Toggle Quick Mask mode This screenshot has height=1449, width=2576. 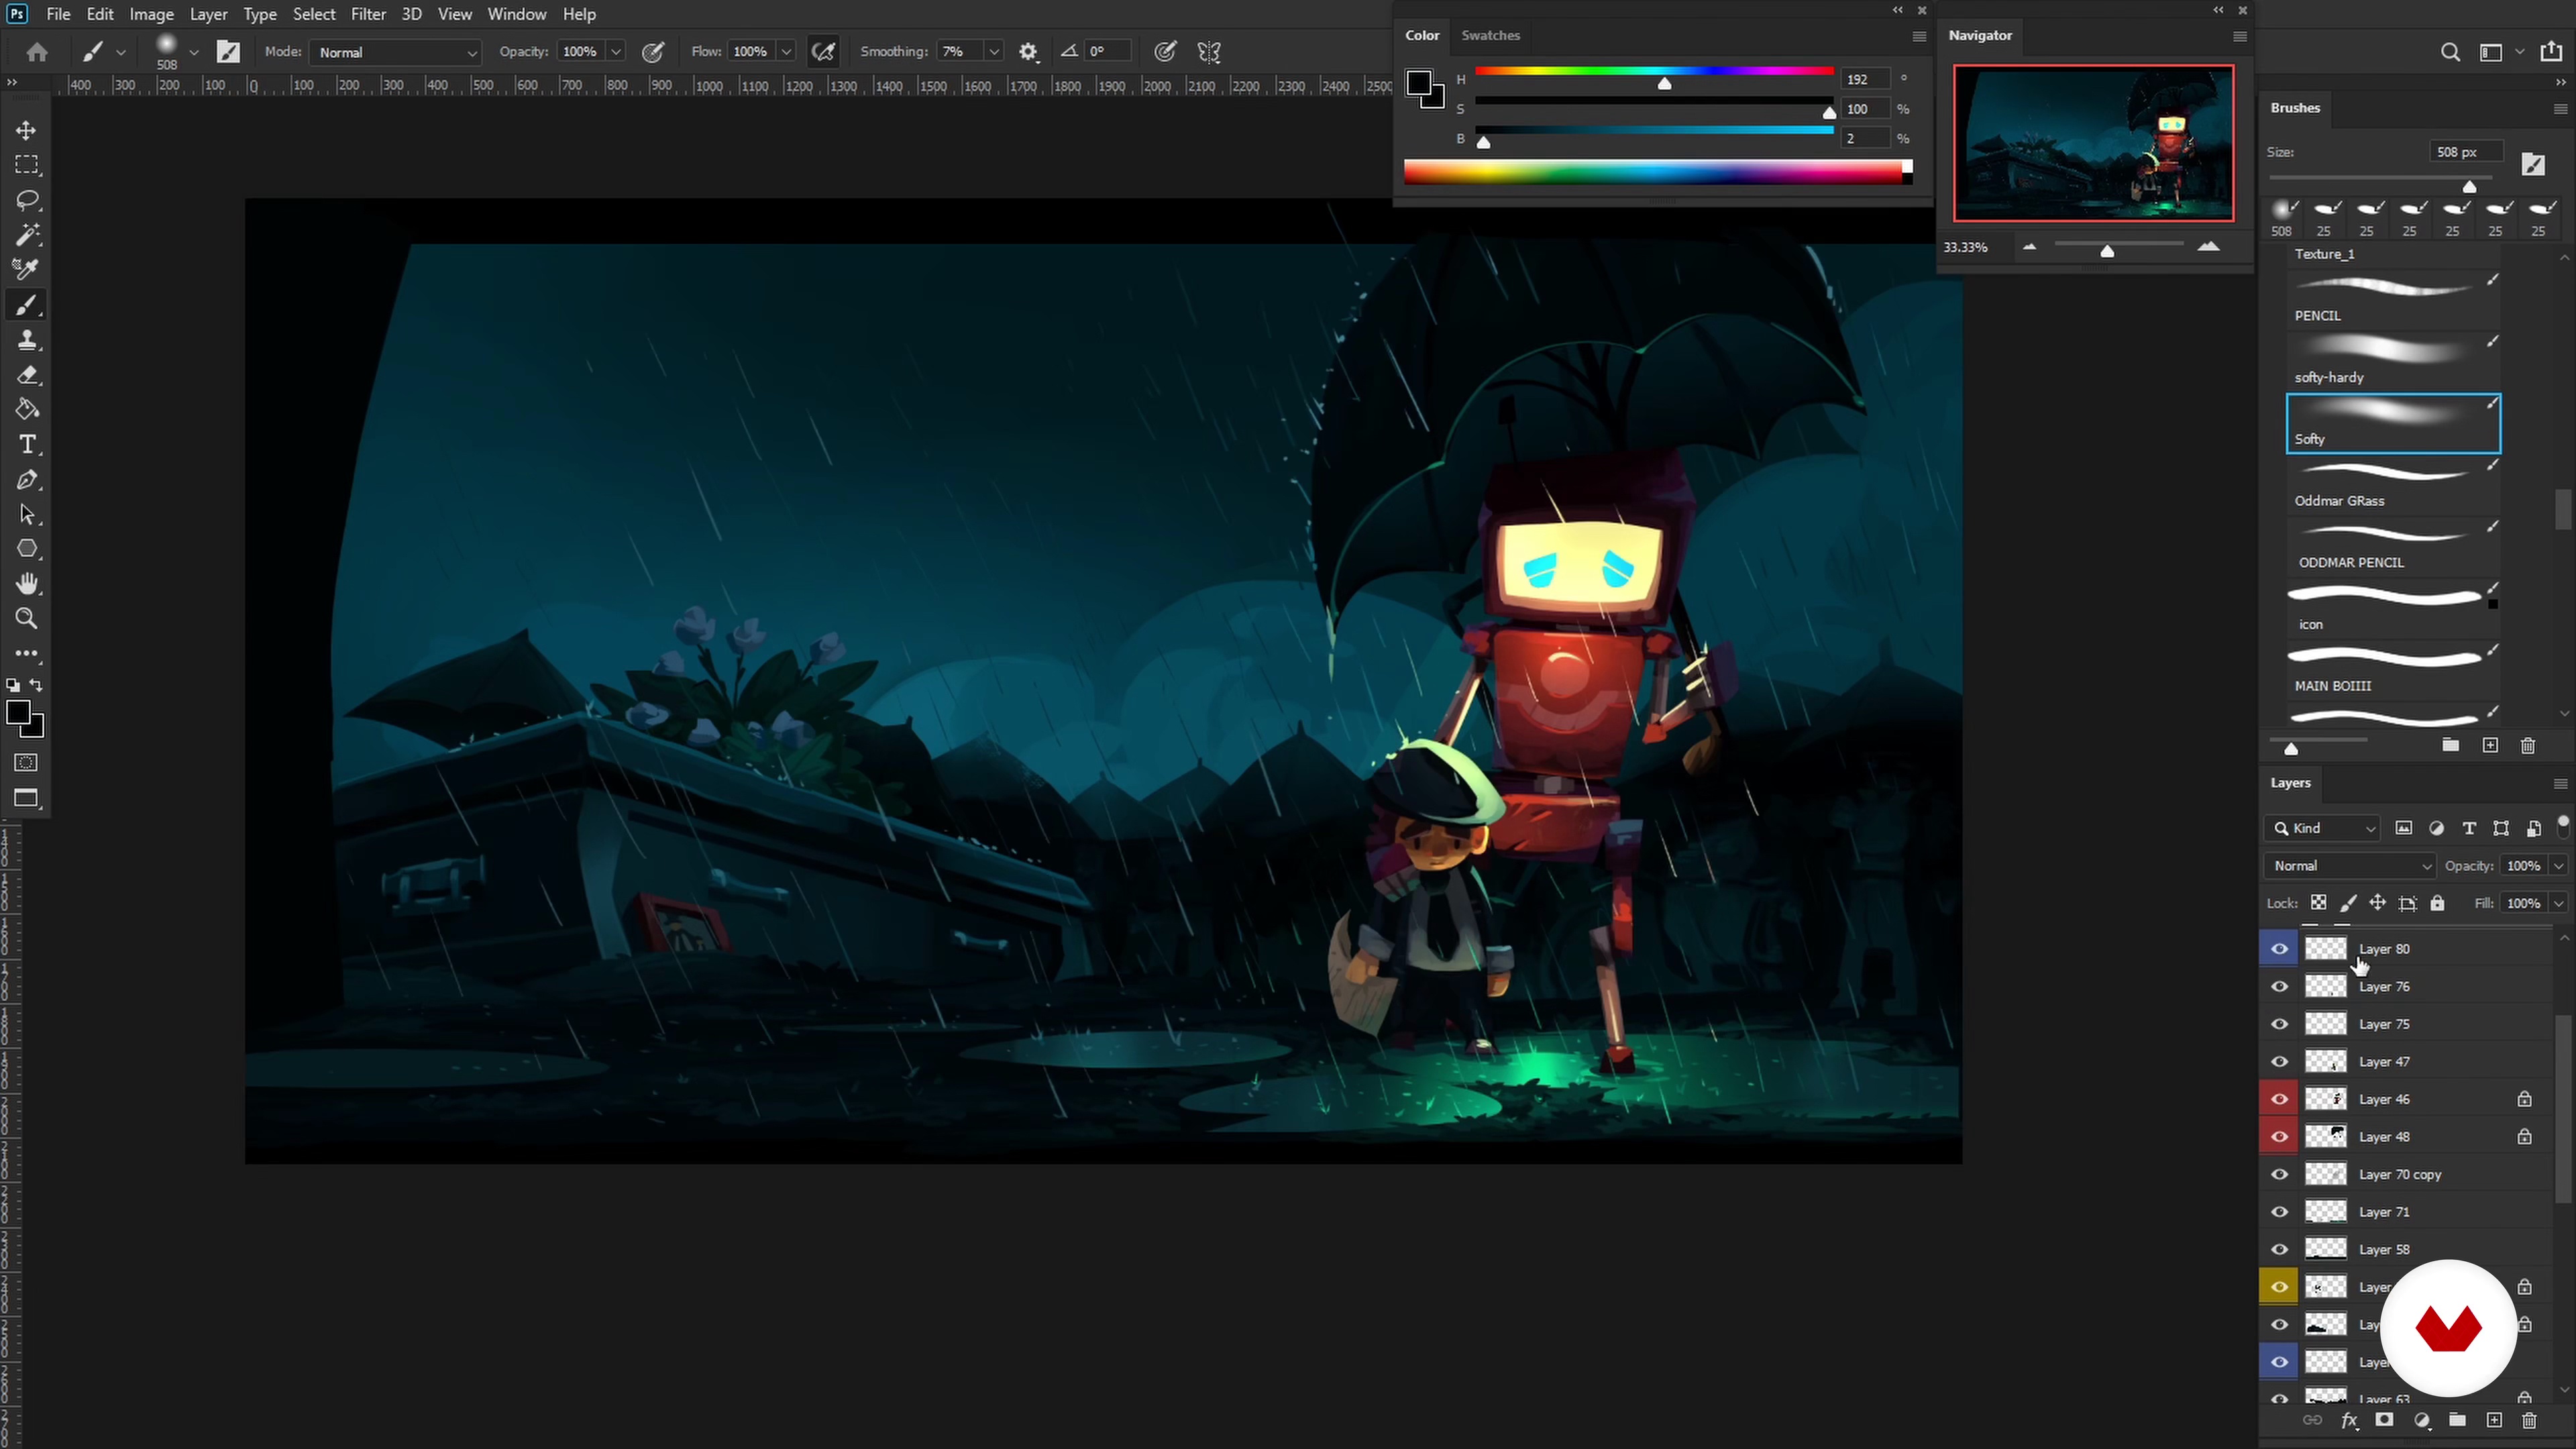tap(27, 763)
